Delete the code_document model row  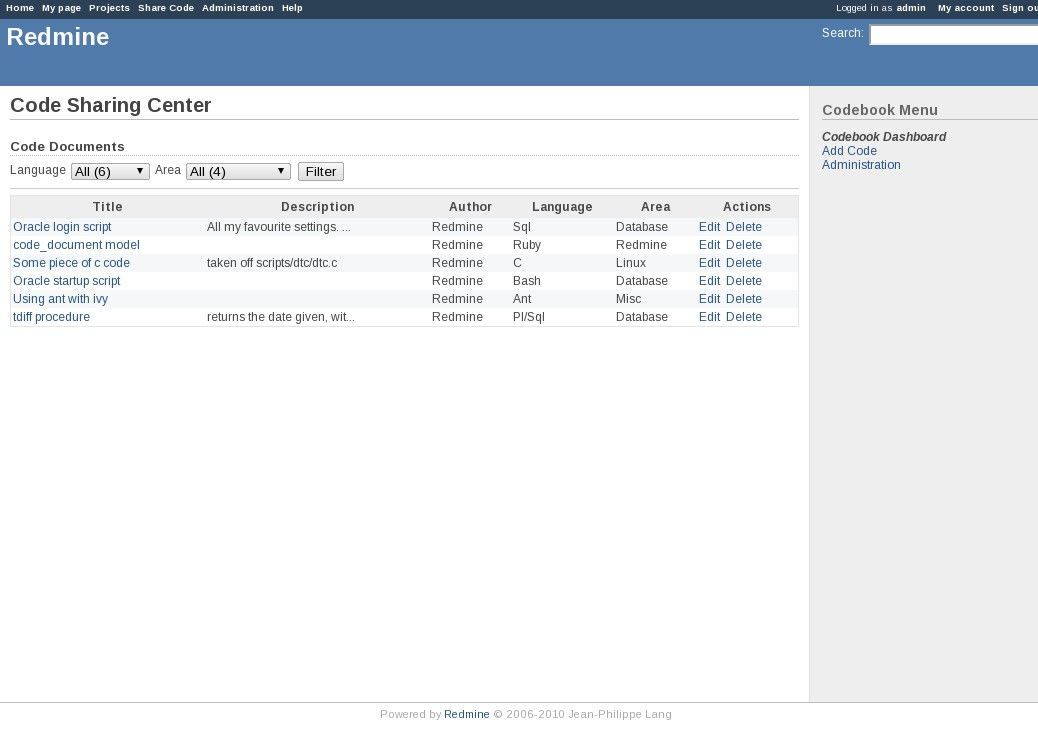(x=743, y=245)
